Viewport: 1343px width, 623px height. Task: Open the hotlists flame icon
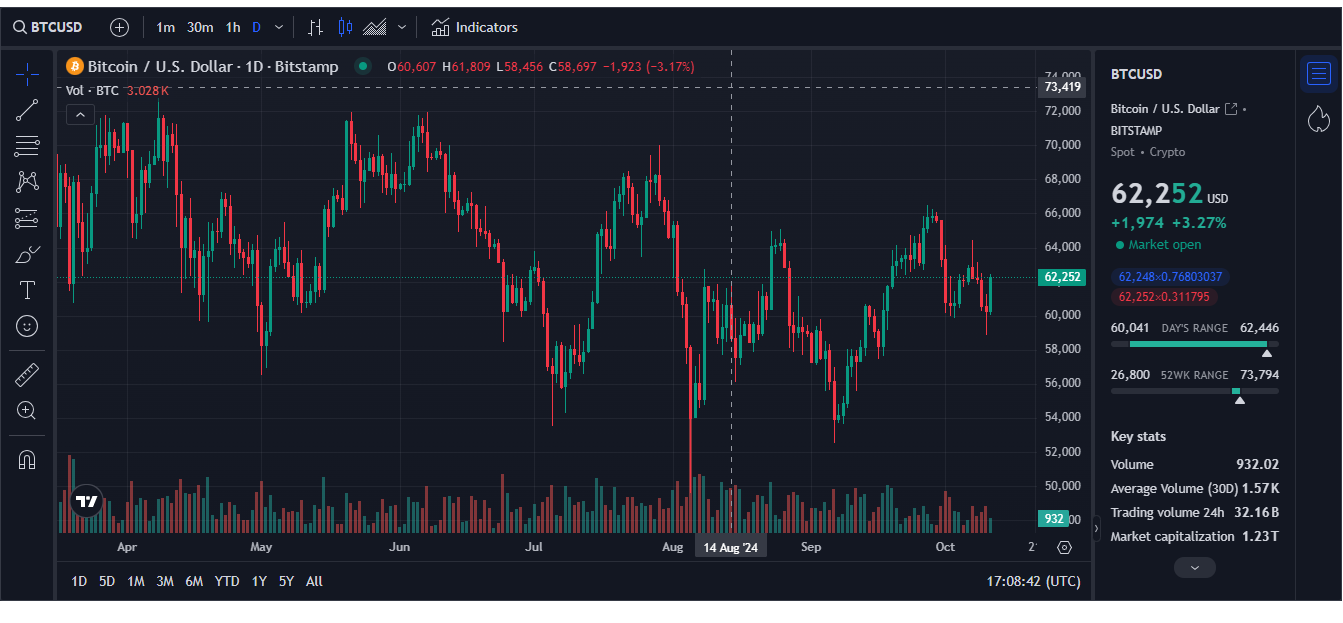1319,120
